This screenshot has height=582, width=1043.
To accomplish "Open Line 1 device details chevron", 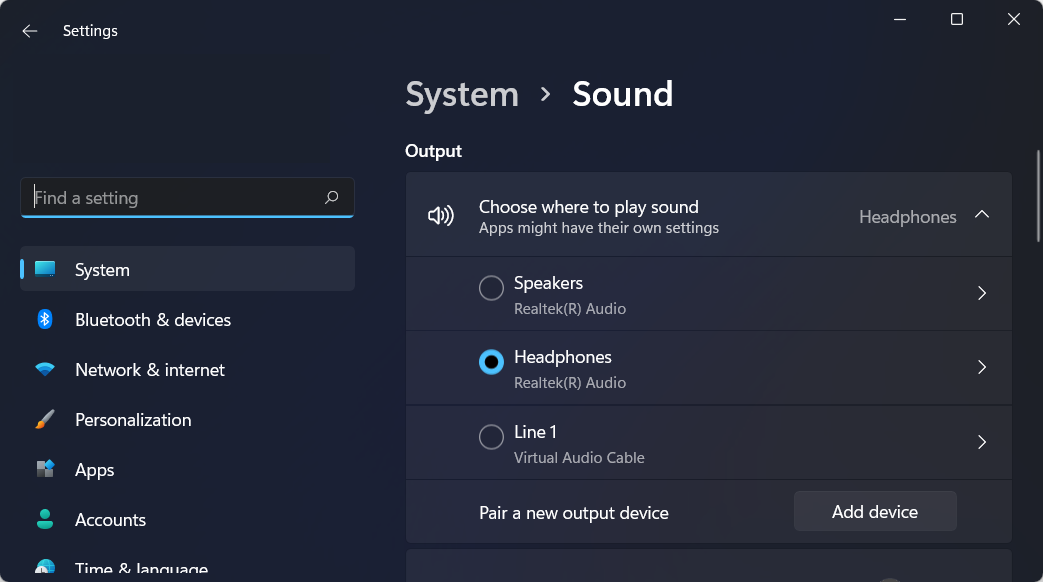I will pos(982,442).
